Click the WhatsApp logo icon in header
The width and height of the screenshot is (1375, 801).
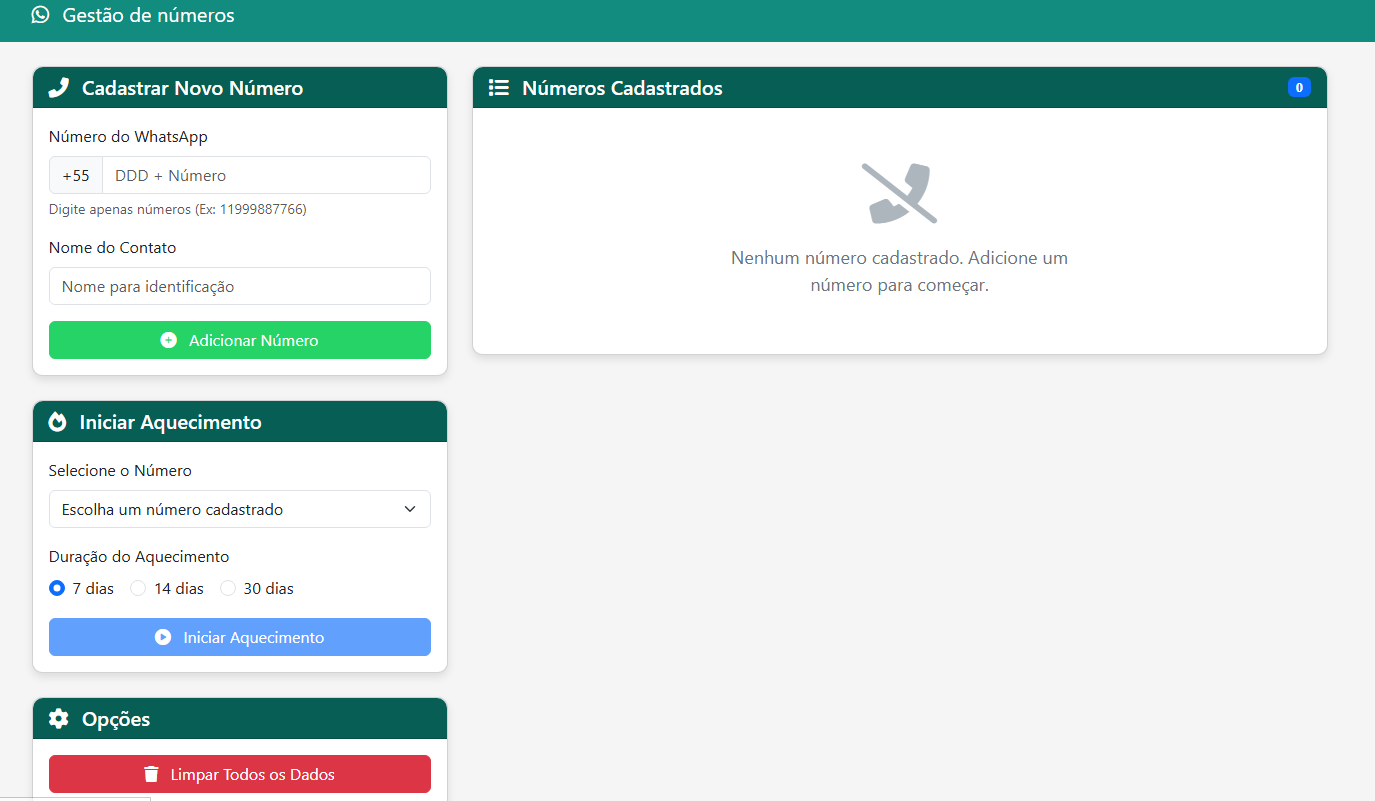[x=40, y=15]
